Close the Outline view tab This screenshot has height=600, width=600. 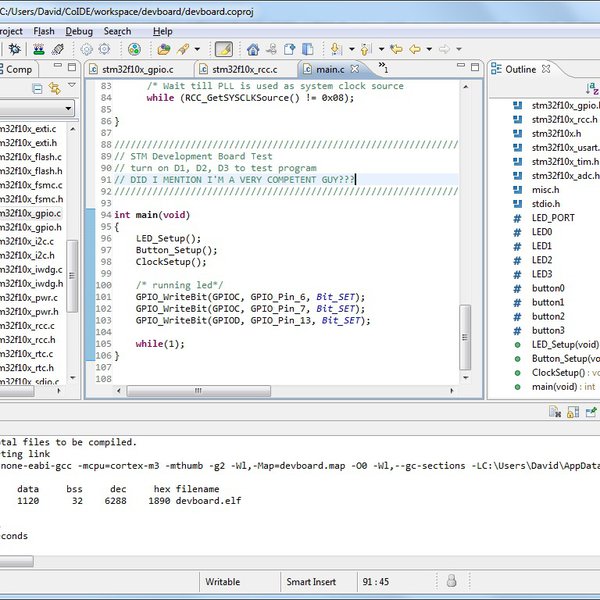tap(548, 70)
